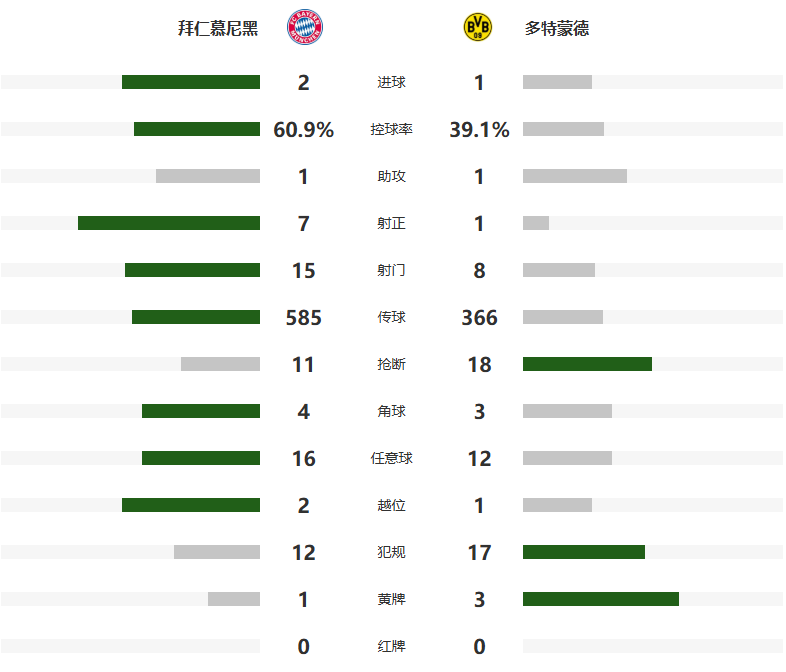Click the Bayern Munich club crest
This screenshot has width=786, height=672.
tap(304, 28)
